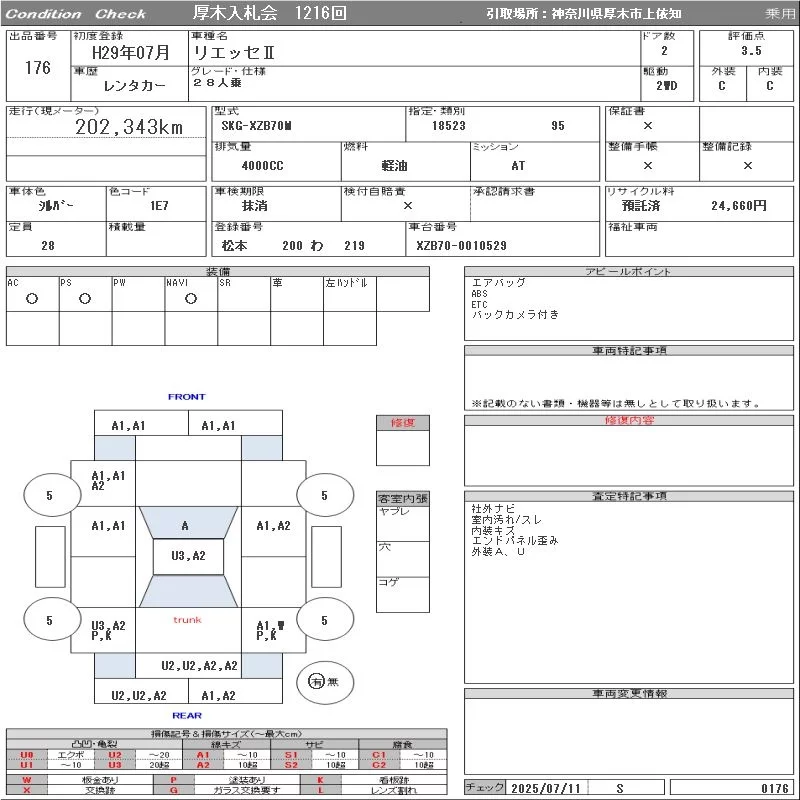Screen dimensions: 800x800
Task: Click the circle mark under AC
Action: 32,299
